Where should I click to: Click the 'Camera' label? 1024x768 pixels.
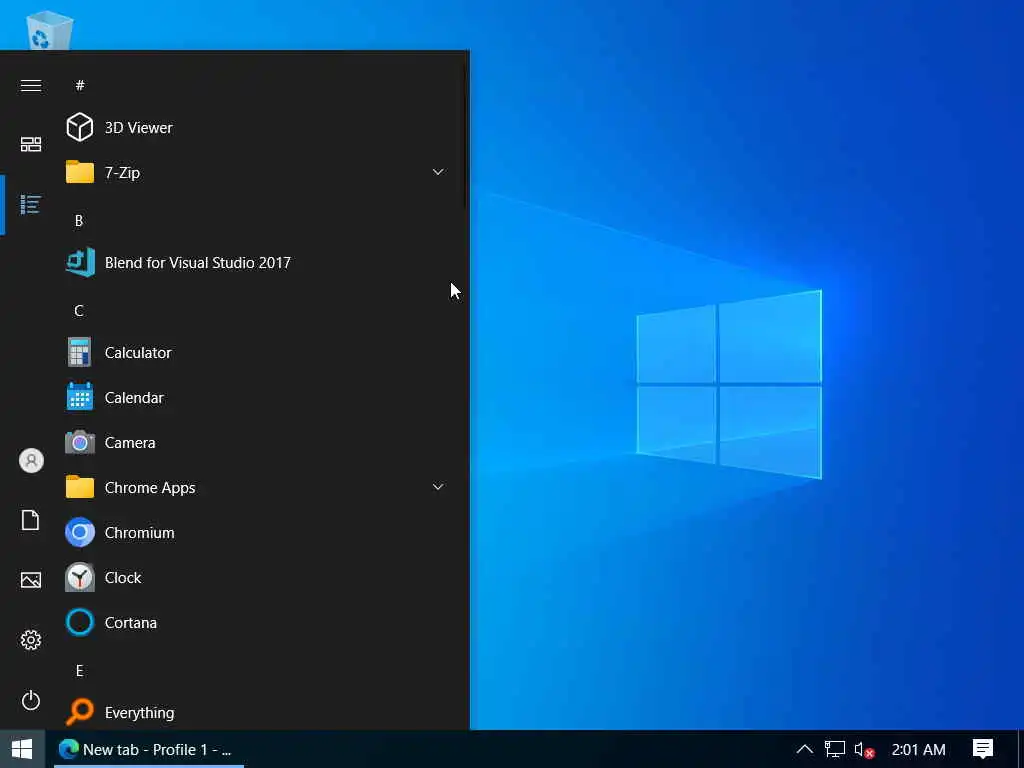point(130,443)
